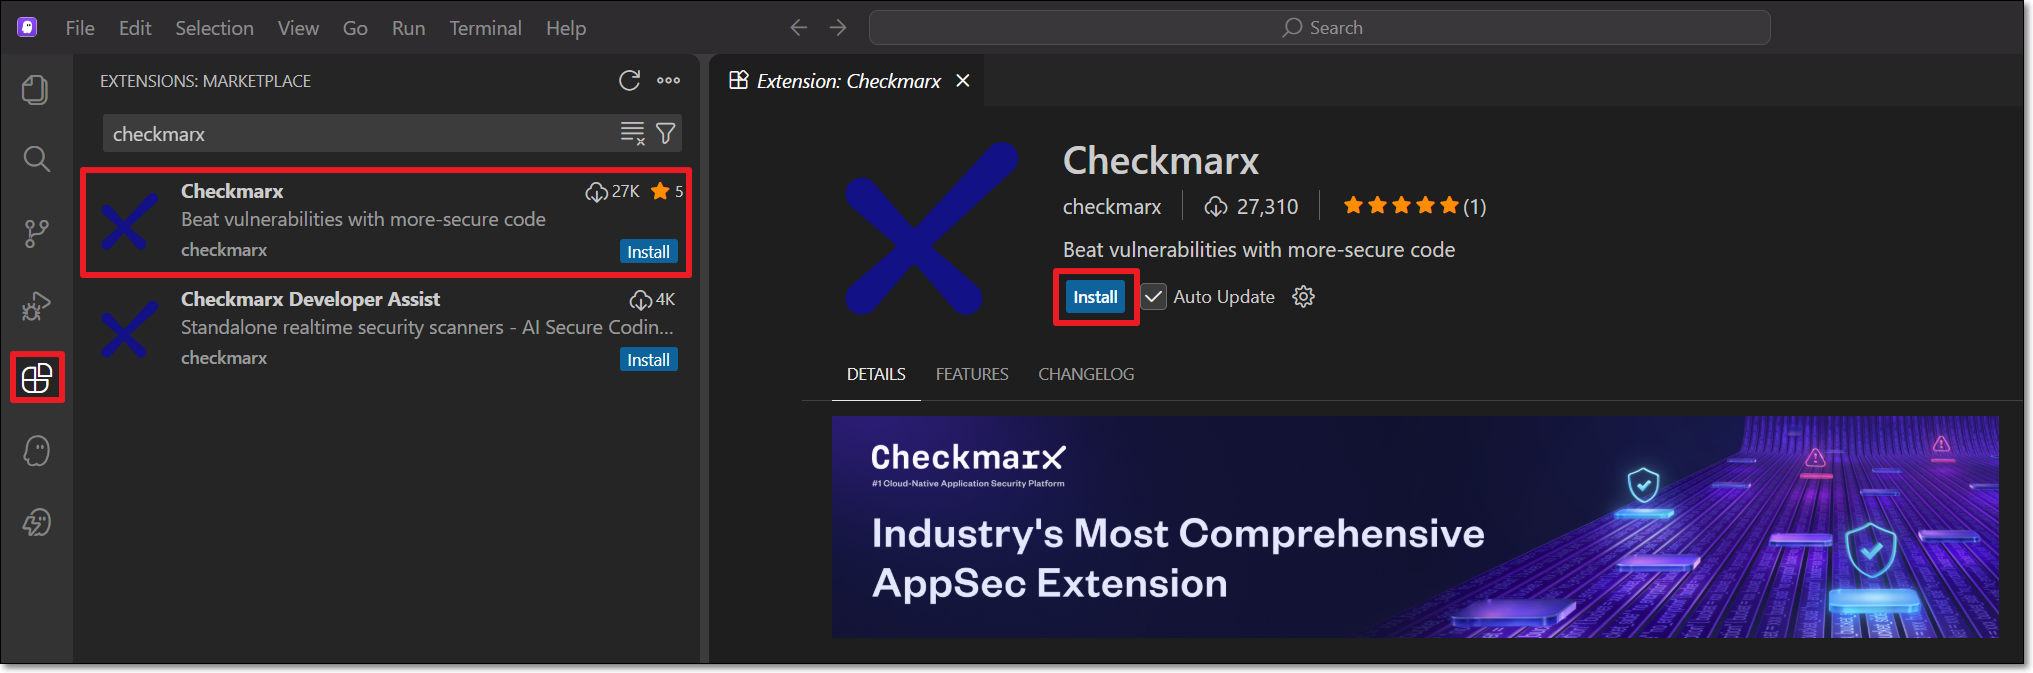The width and height of the screenshot is (2033, 673).
Task: Select the Checkmarx extension list item
Action: point(387,222)
